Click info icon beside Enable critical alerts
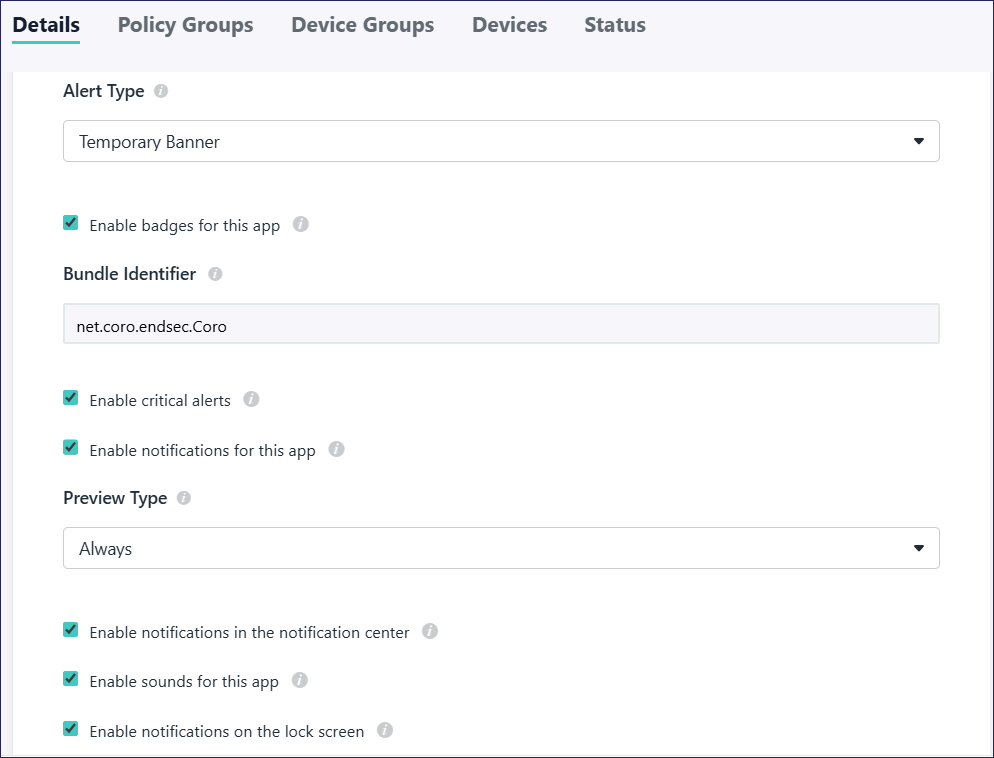This screenshot has width=994, height=758. tap(251, 400)
